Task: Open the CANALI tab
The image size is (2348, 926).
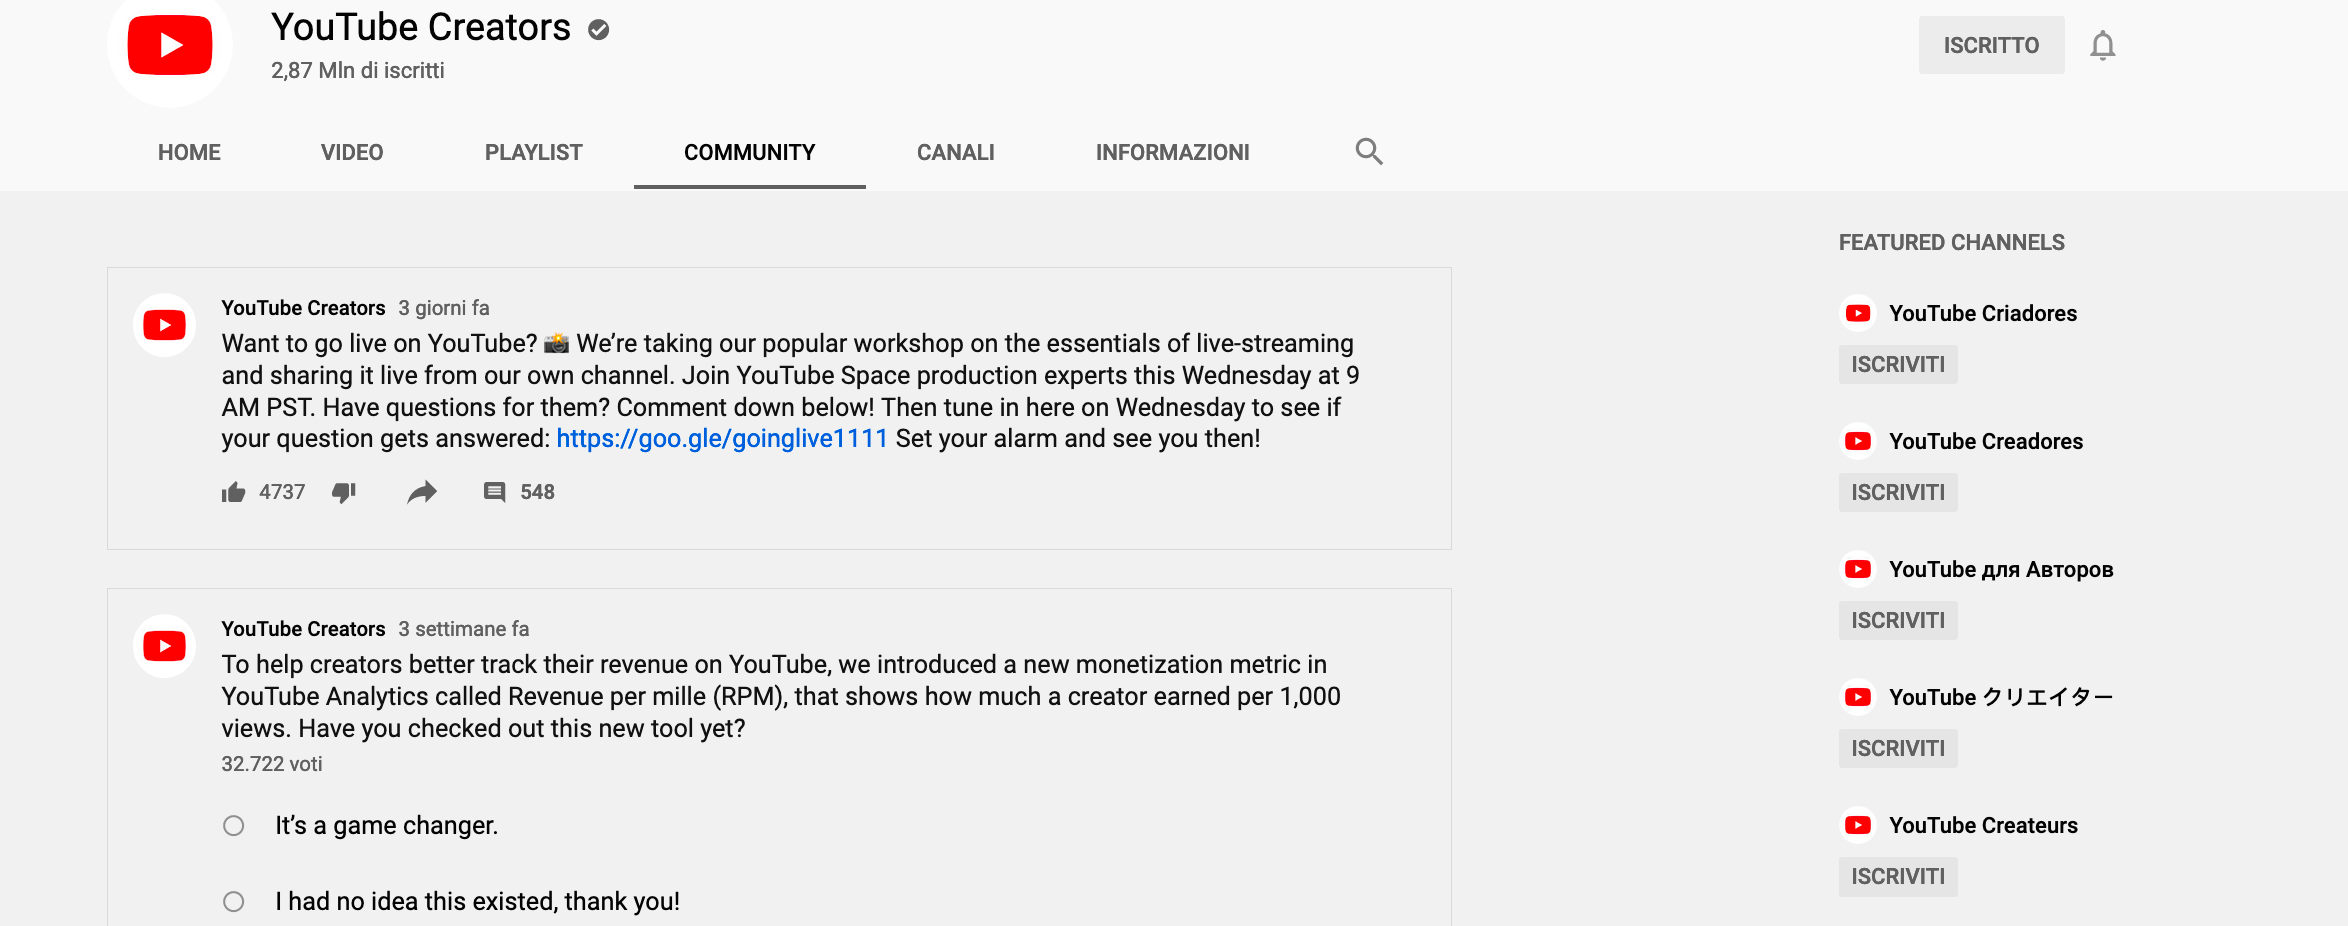Action: 955,152
